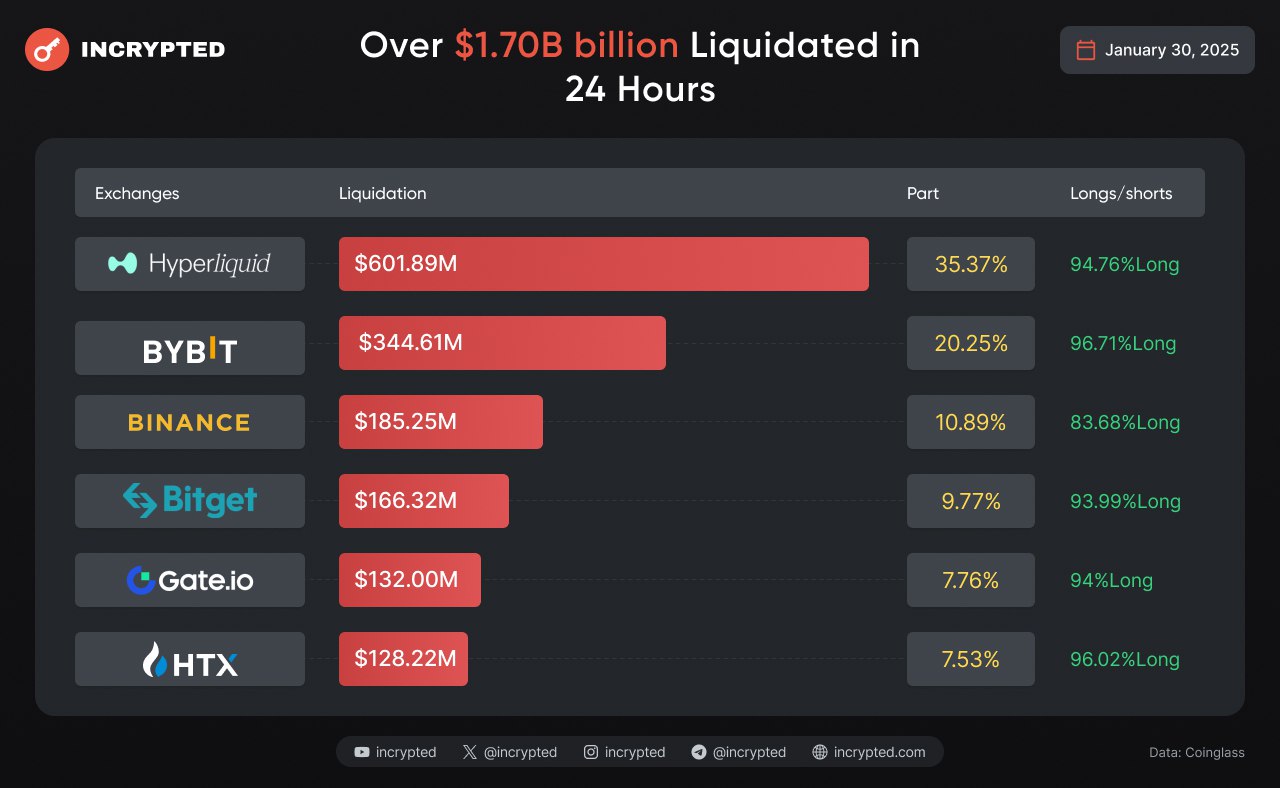Open the incrypted.com link
Image resolution: width=1280 pixels, height=788 pixels.
[x=879, y=752]
